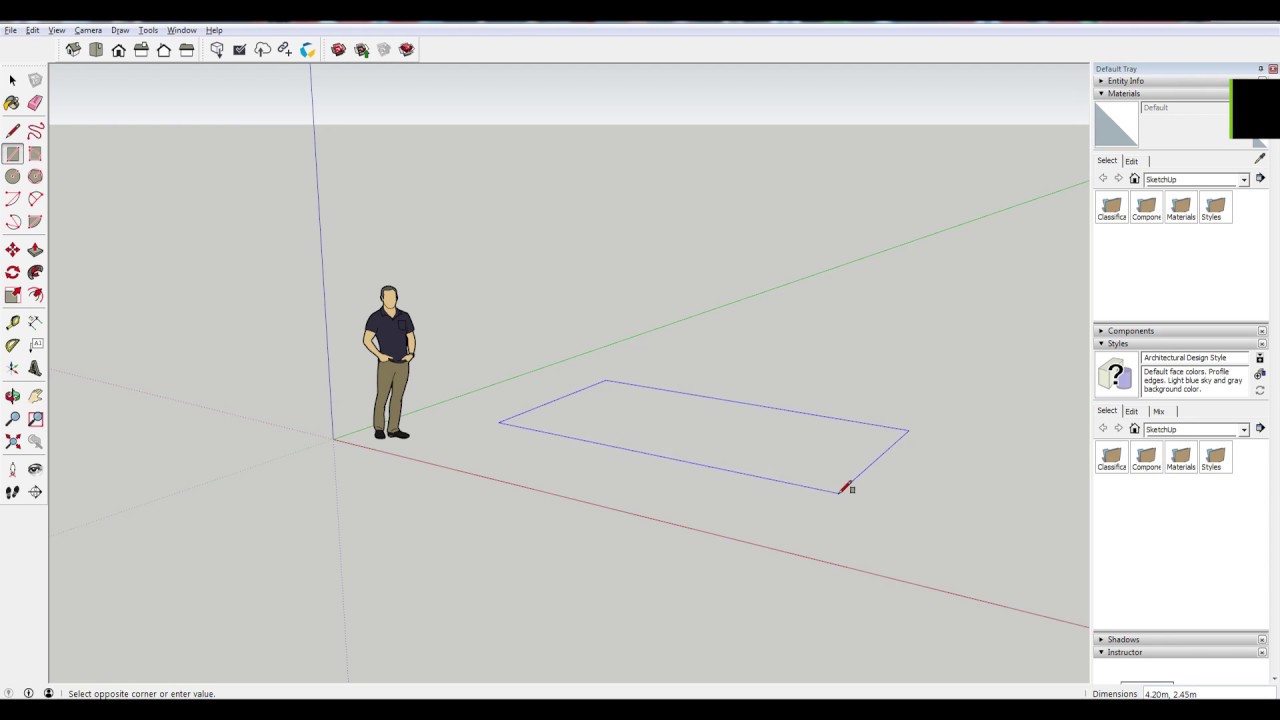Switch to Iso view house icon

click(73, 50)
